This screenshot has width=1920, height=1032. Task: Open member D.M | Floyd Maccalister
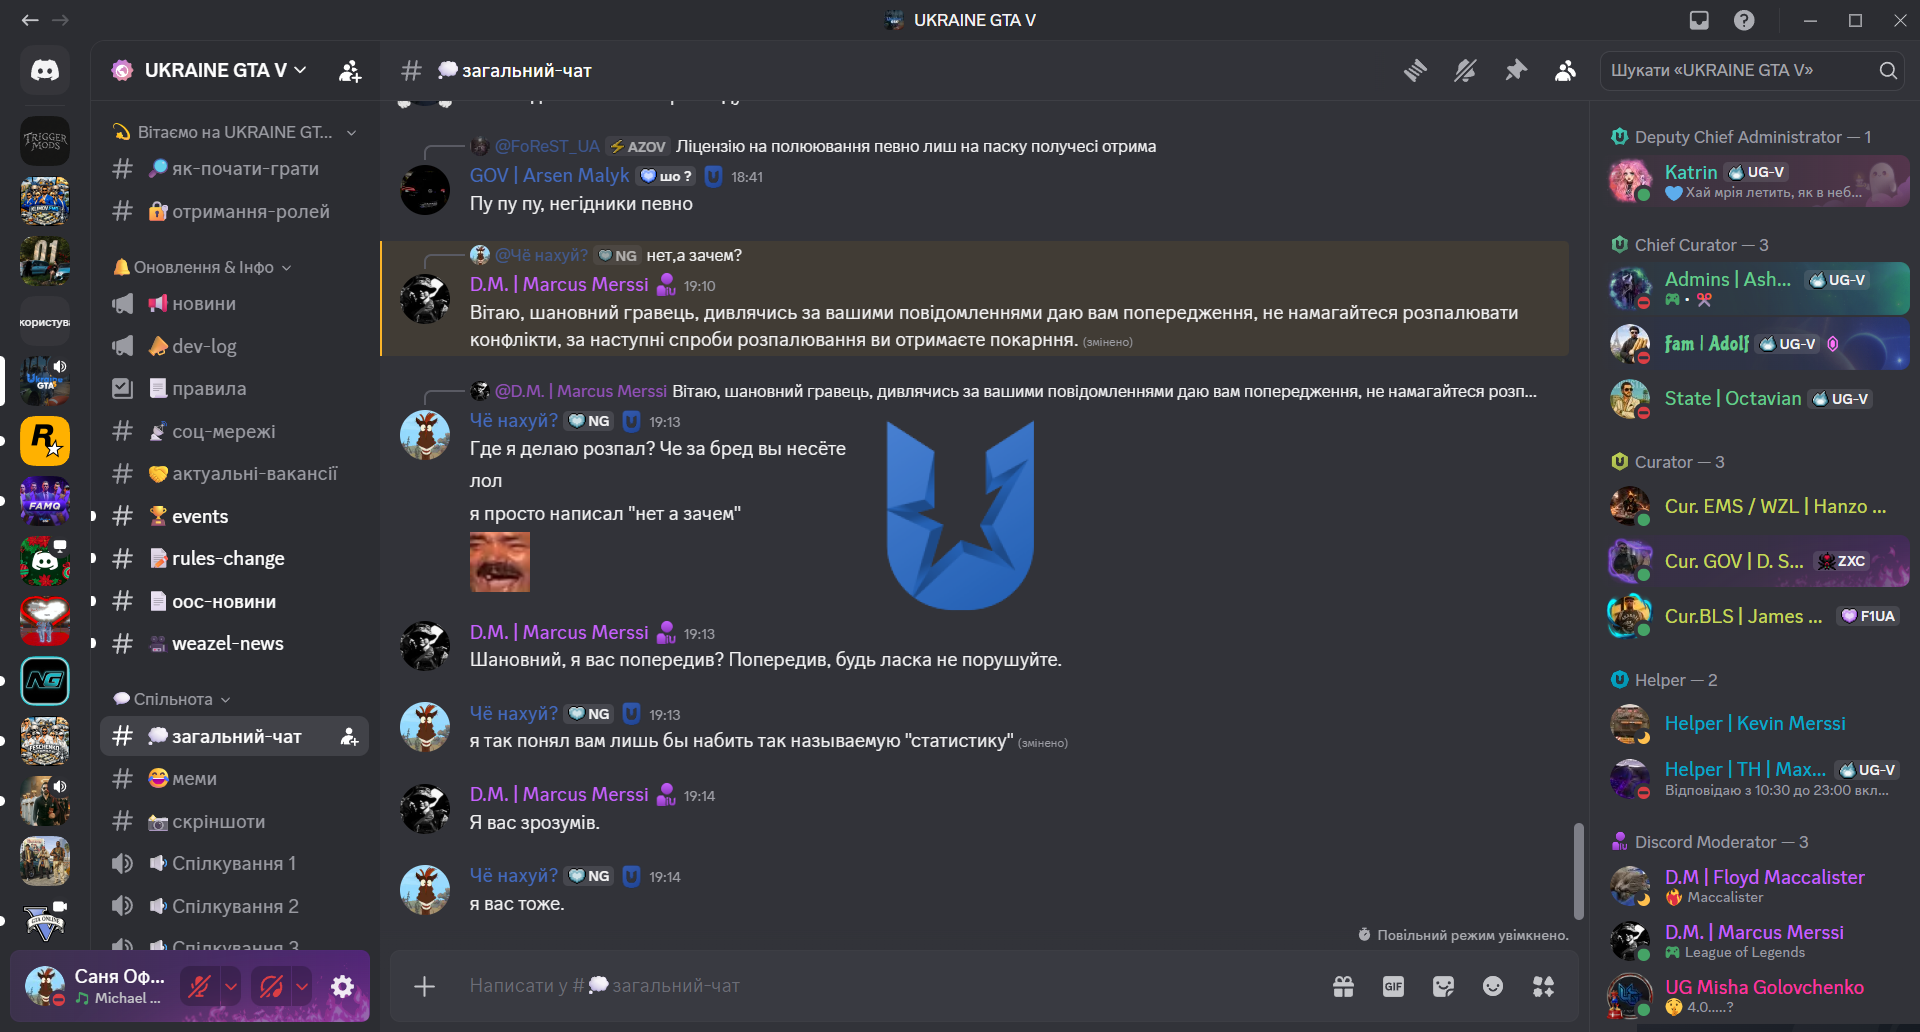(1759, 886)
